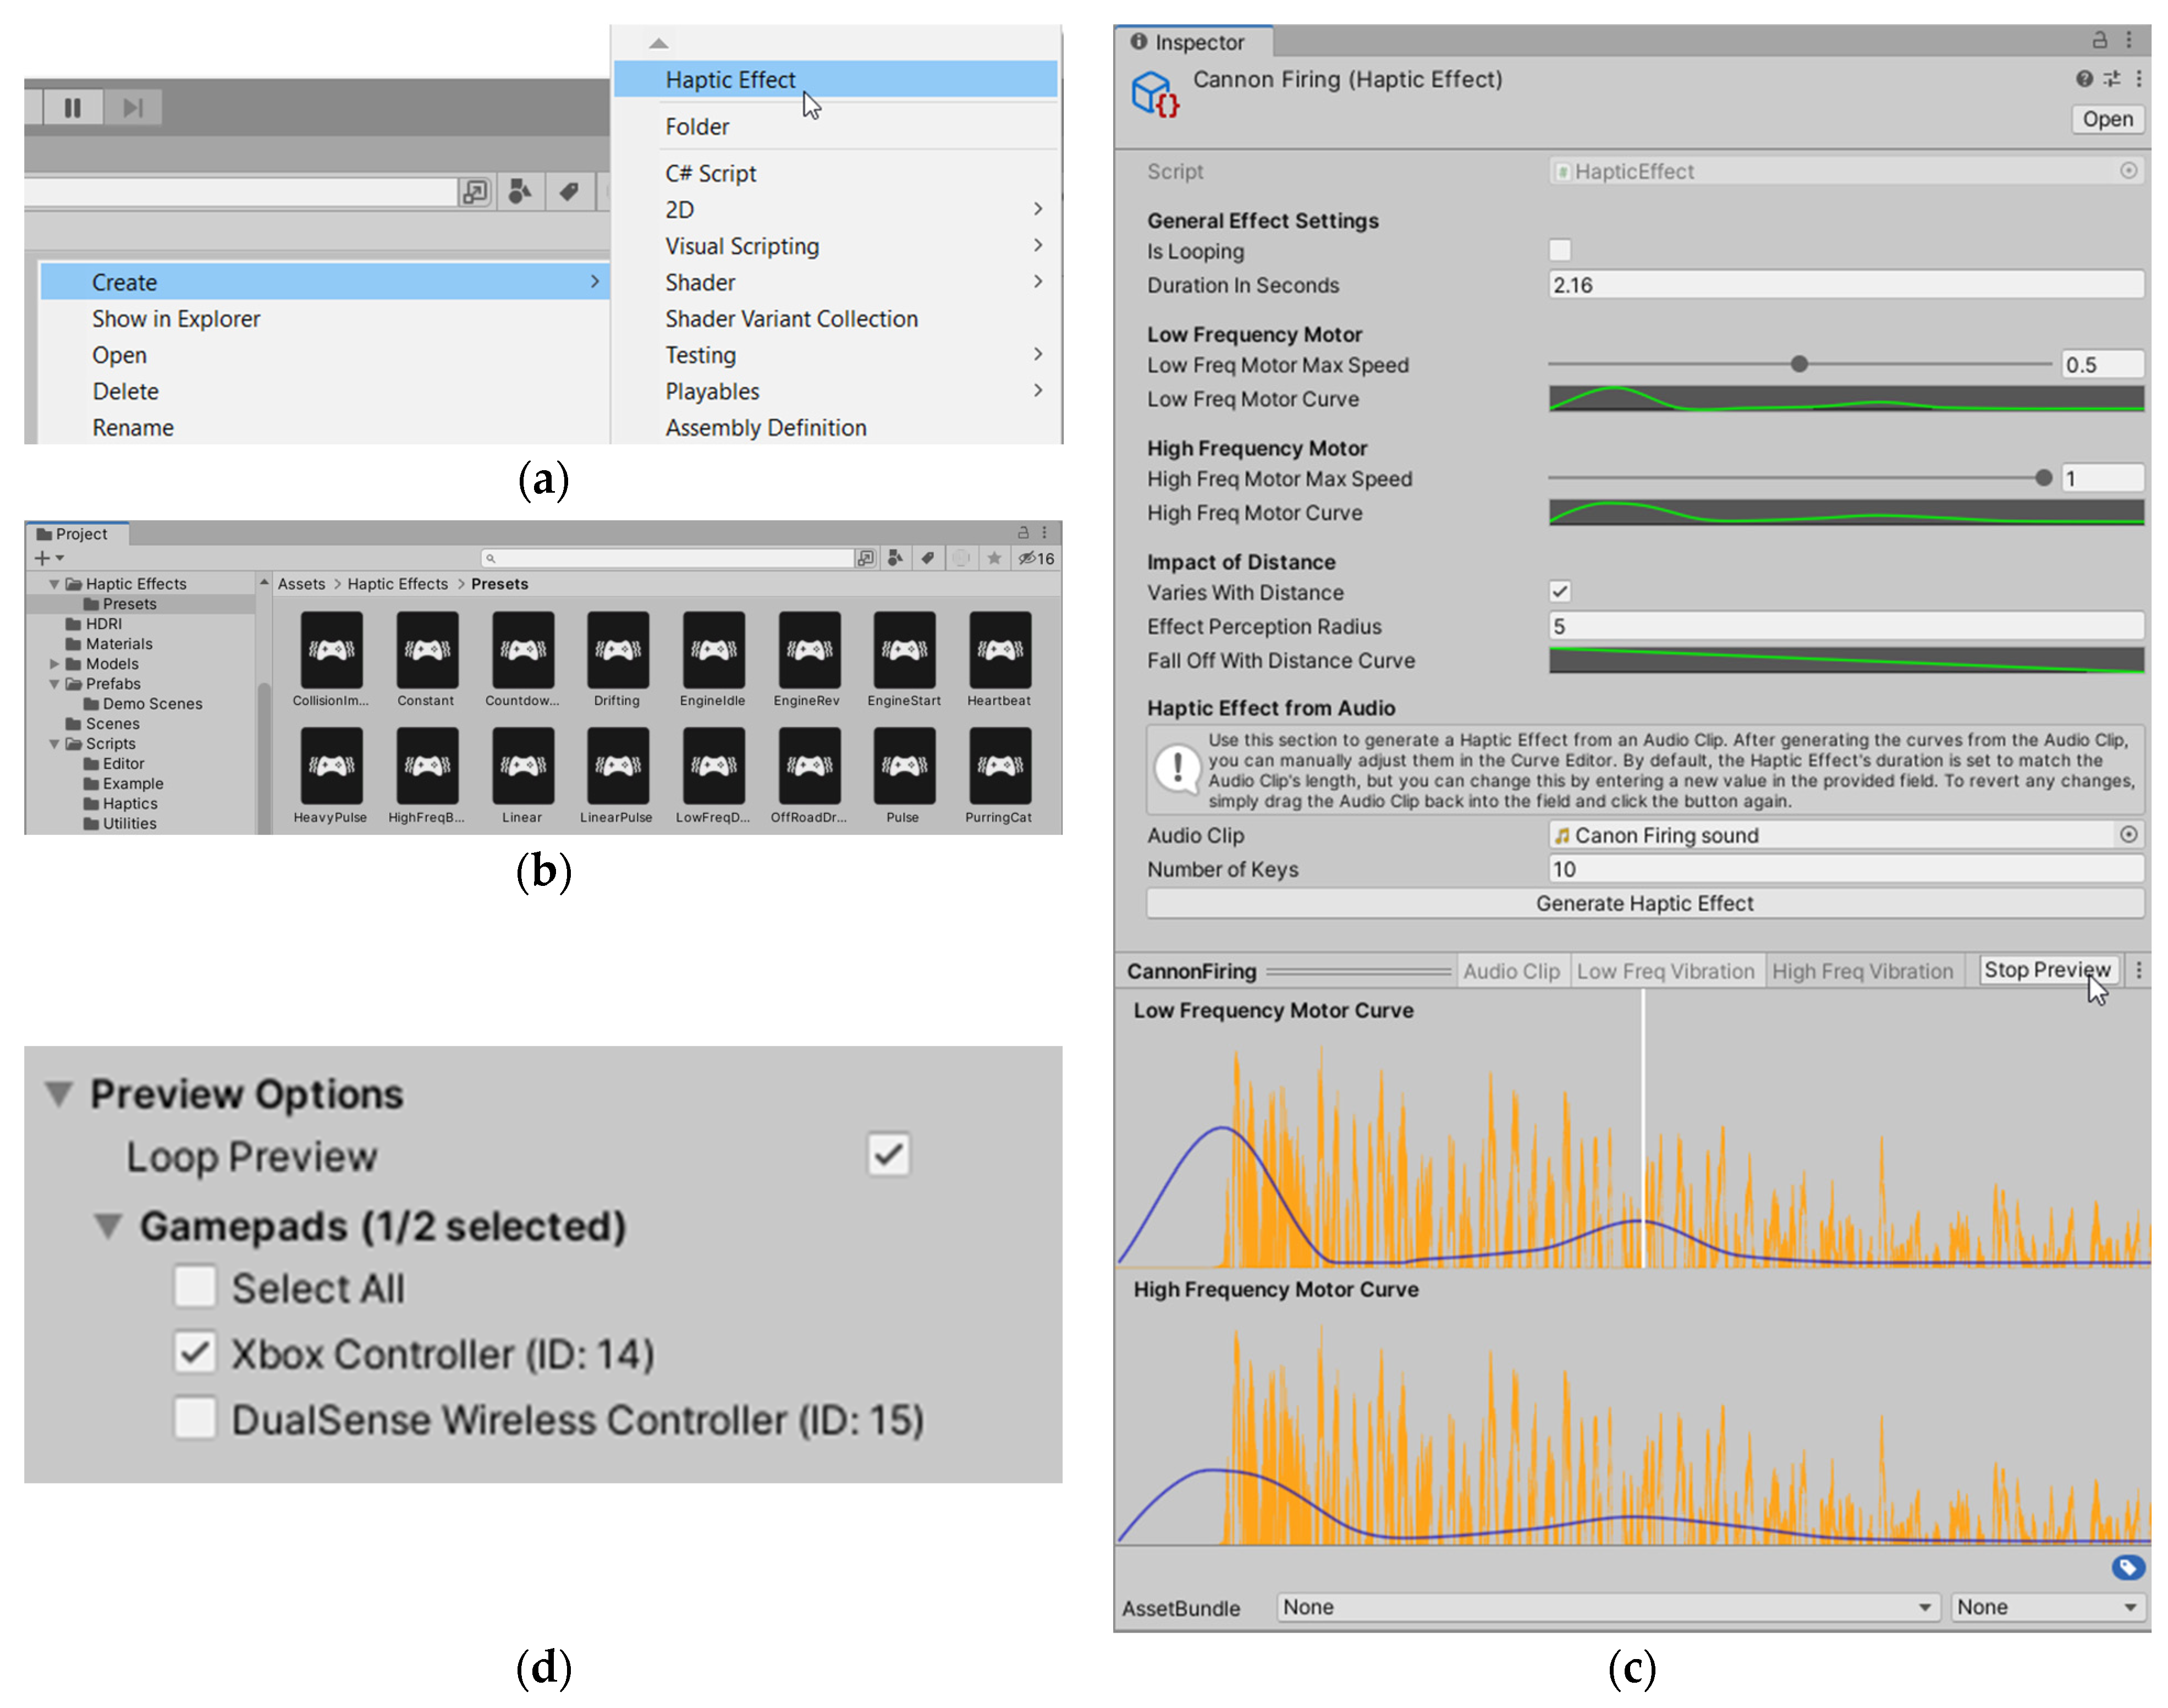This screenshot has height=1708, width=2168.
Task: Uncheck Varies With Distance
Action: point(1559,591)
